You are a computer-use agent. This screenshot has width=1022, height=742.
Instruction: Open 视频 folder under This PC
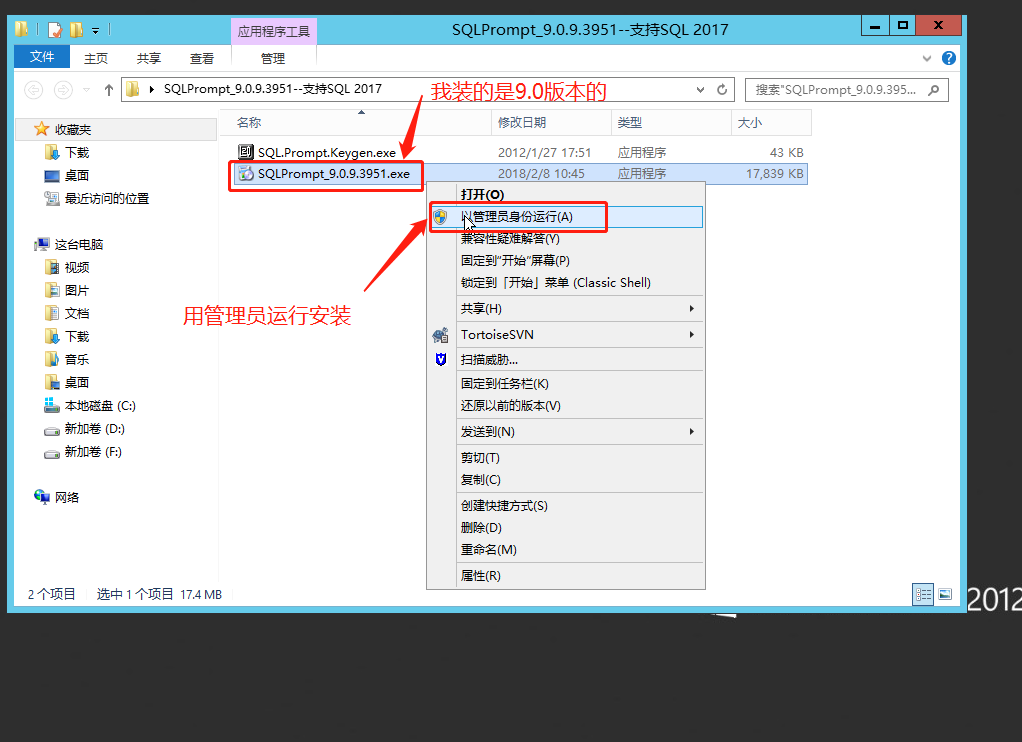point(77,267)
